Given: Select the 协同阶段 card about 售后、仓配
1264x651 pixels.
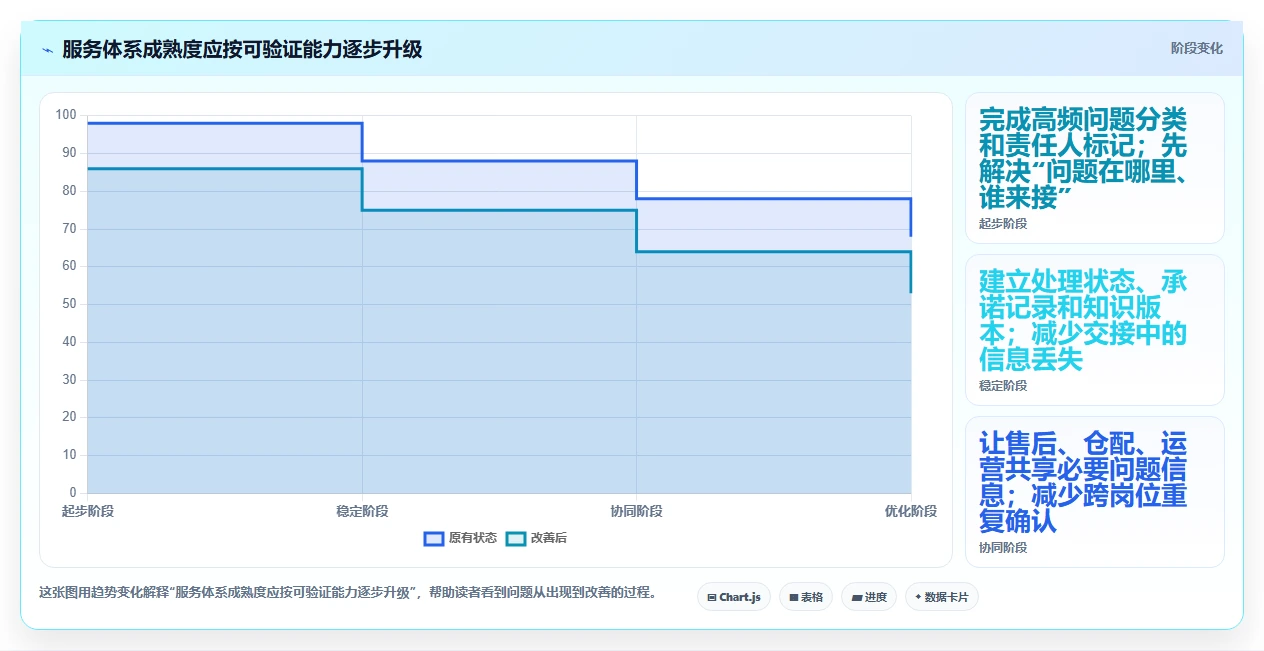Looking at the screenshot, I should [x=1095, y=492].
